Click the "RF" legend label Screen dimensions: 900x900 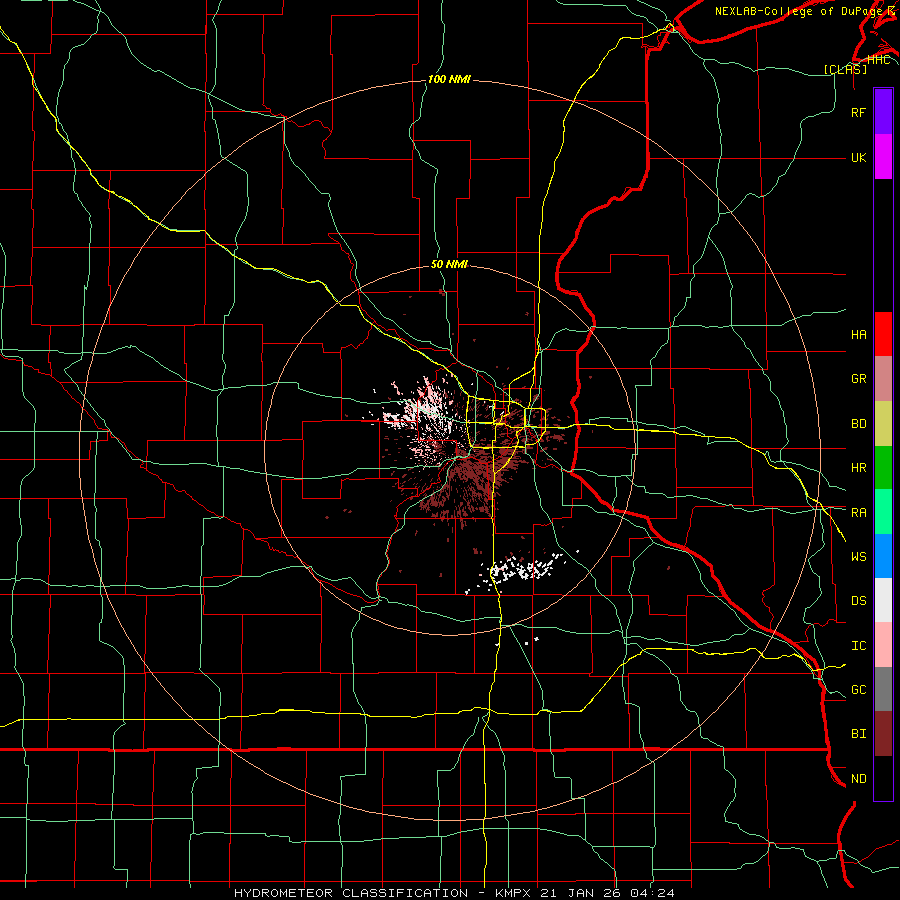point(858,112)
